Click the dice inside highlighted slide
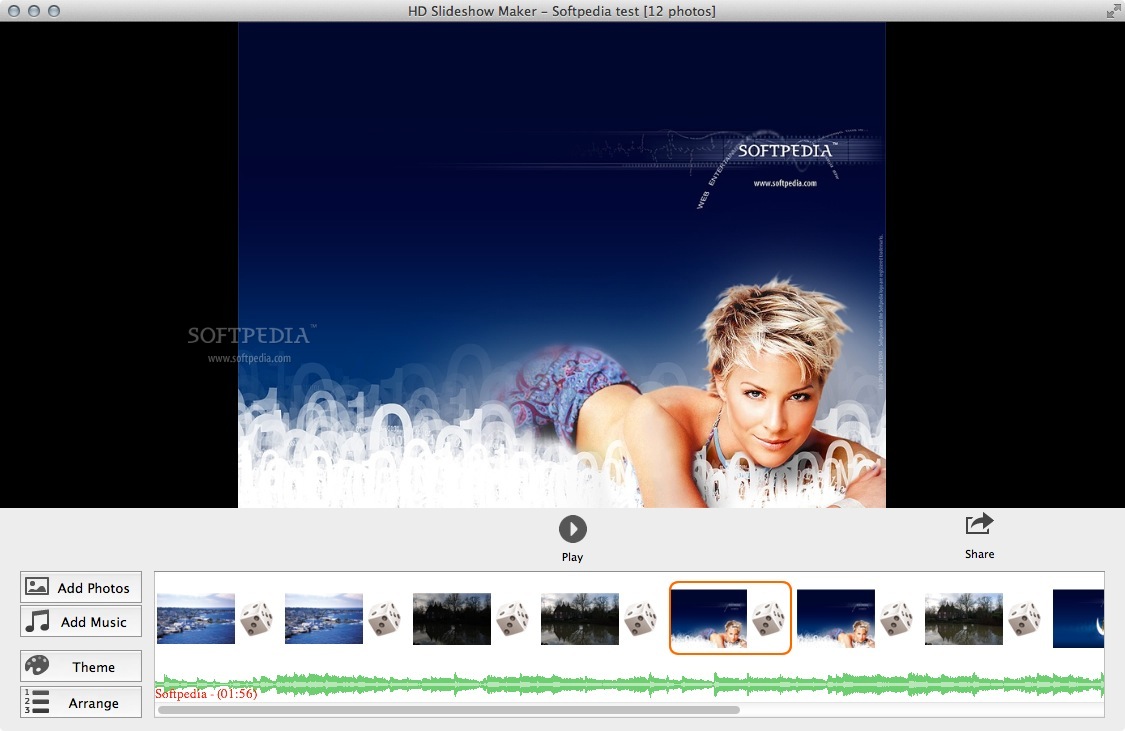 coord(768,618)
